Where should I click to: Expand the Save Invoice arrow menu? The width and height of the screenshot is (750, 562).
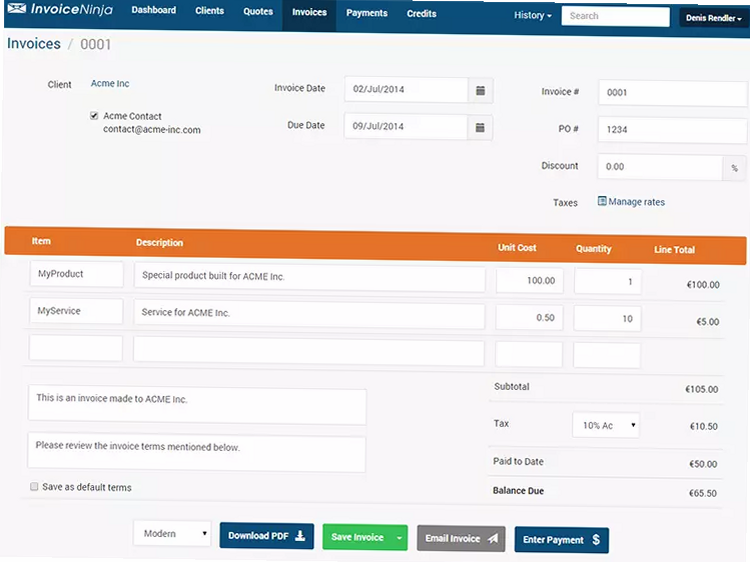pyautogui.click(x=399, y=538)
